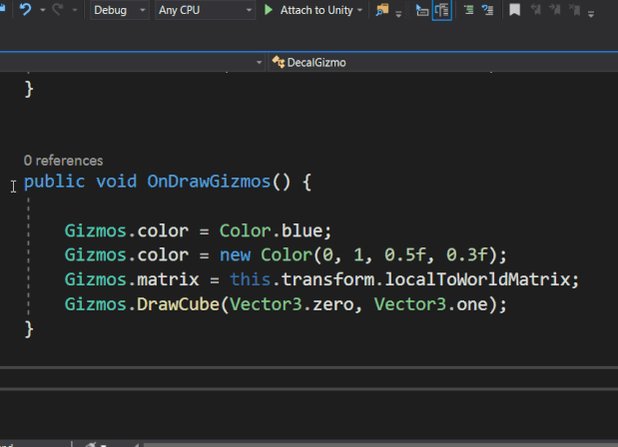The height and width of the screenshot is (447, 618).
Task: Click the closing brace of OnDrawGizmos
Action: pyautogui.click(x=29, y=329)
